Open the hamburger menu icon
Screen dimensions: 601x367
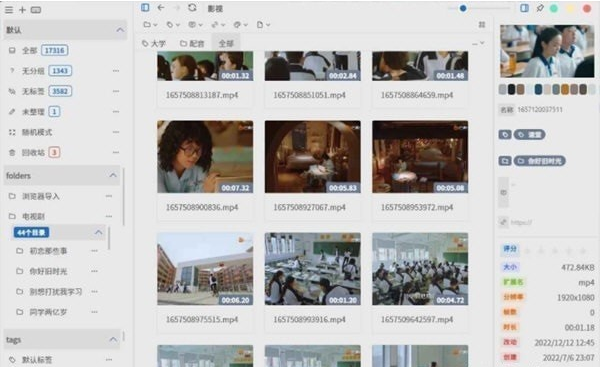pyautogui.click(x=9, y=10)
